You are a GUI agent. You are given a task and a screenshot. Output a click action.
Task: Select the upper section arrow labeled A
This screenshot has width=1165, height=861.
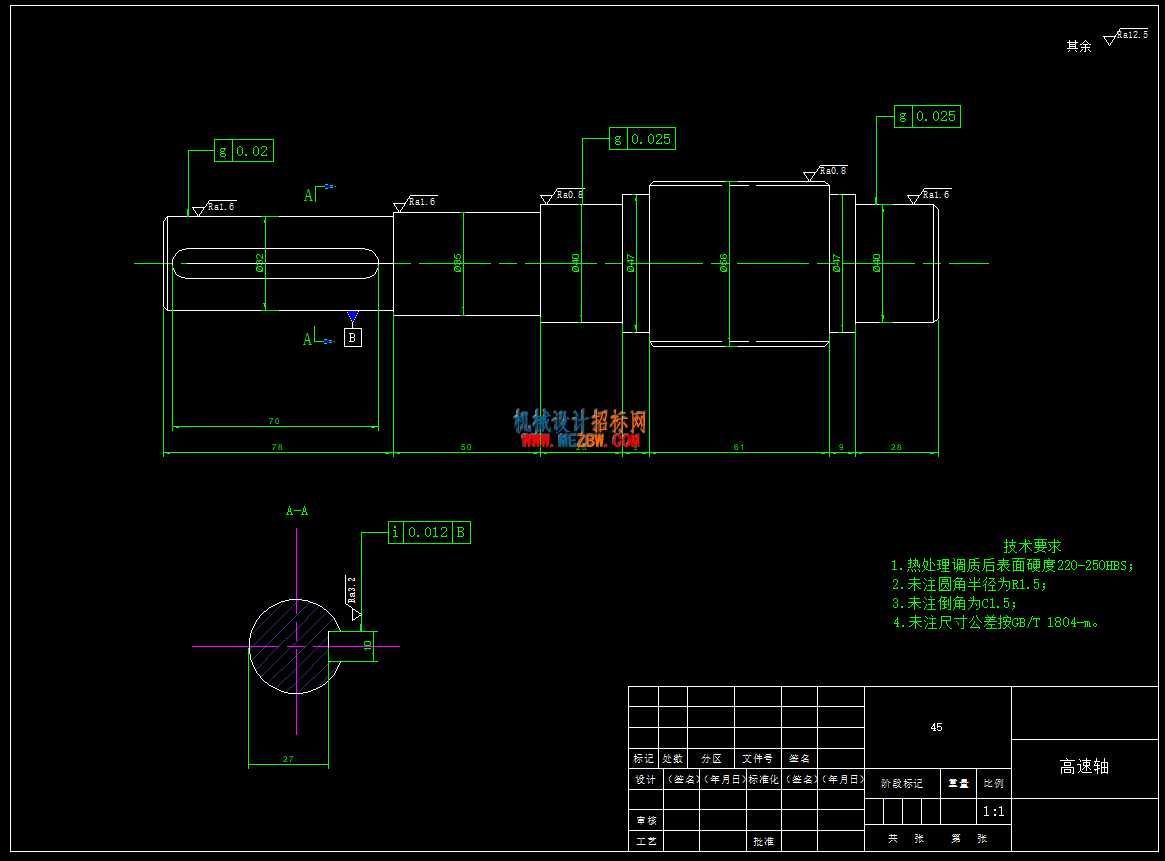click(x=319, y=193)
